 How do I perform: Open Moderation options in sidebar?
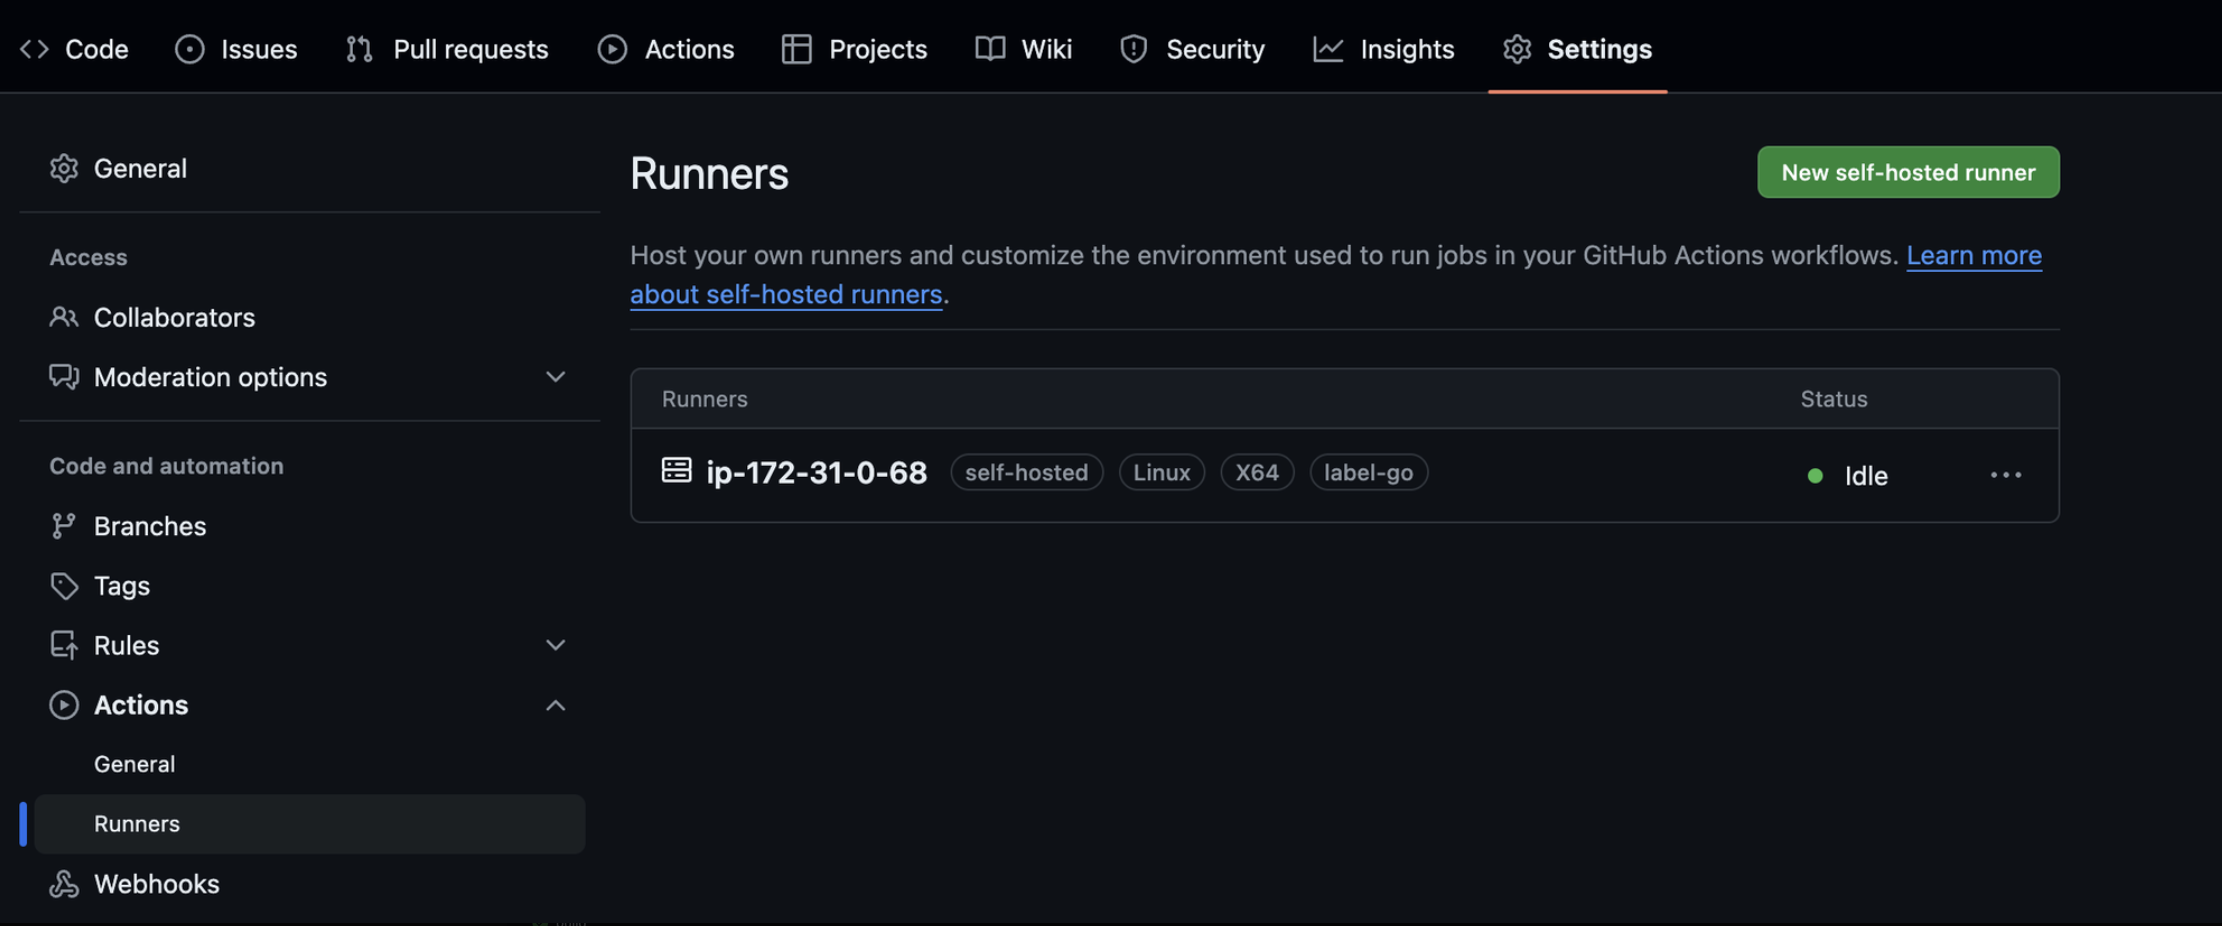point(310,377)
